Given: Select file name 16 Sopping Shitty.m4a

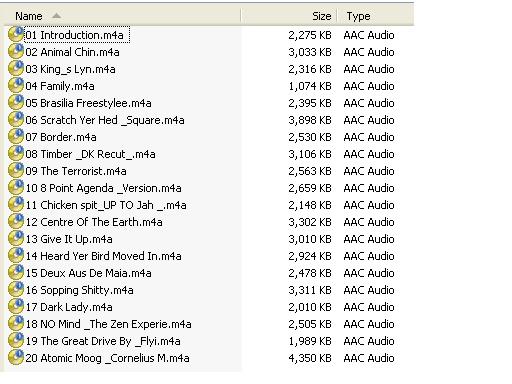Looking at the screenshot, I should pyautogui.click(x=79, y=290).
